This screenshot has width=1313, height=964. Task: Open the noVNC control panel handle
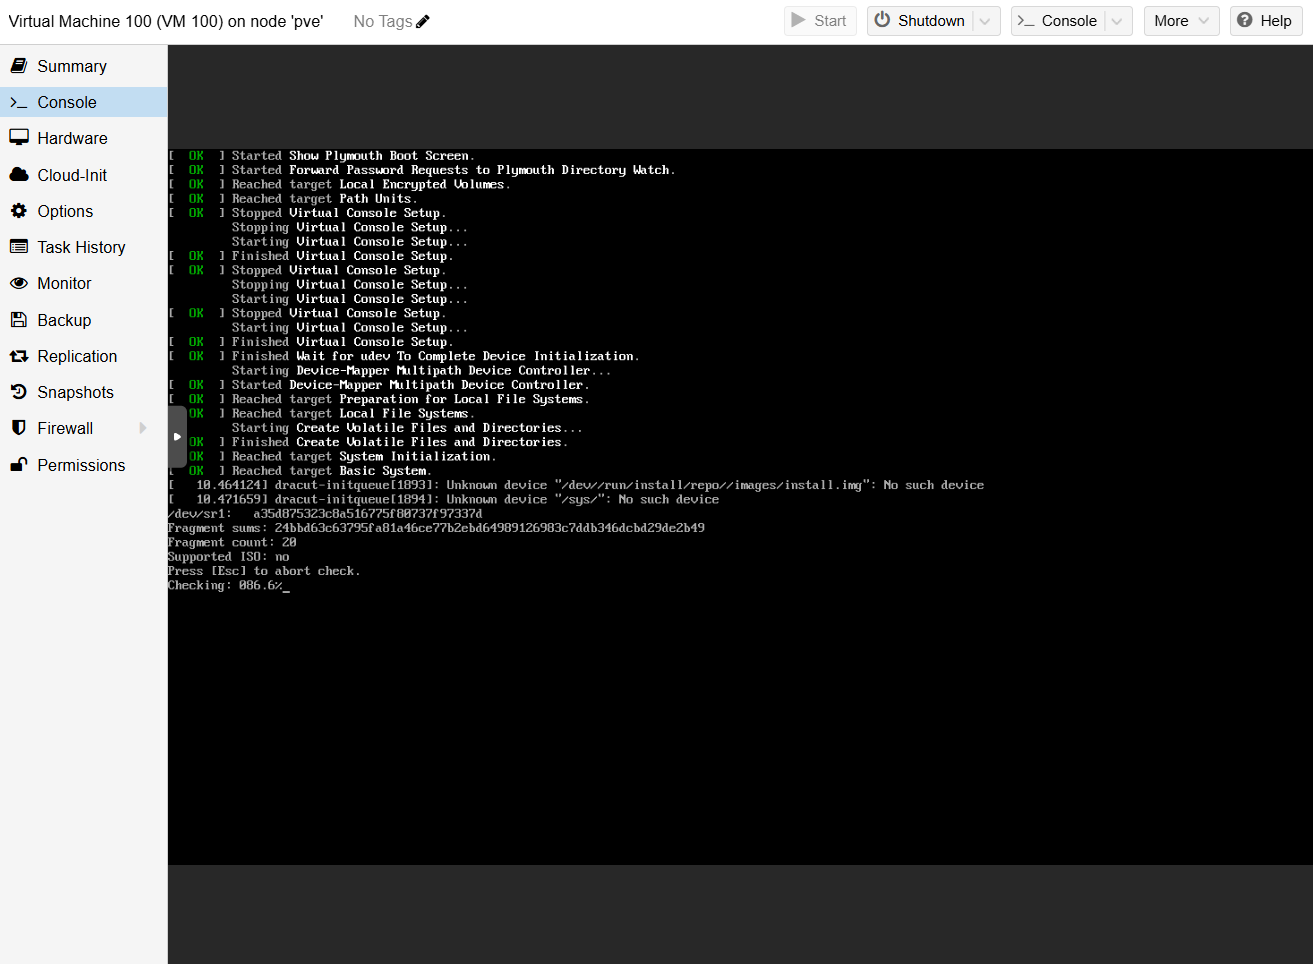click(x=177, y=437)
